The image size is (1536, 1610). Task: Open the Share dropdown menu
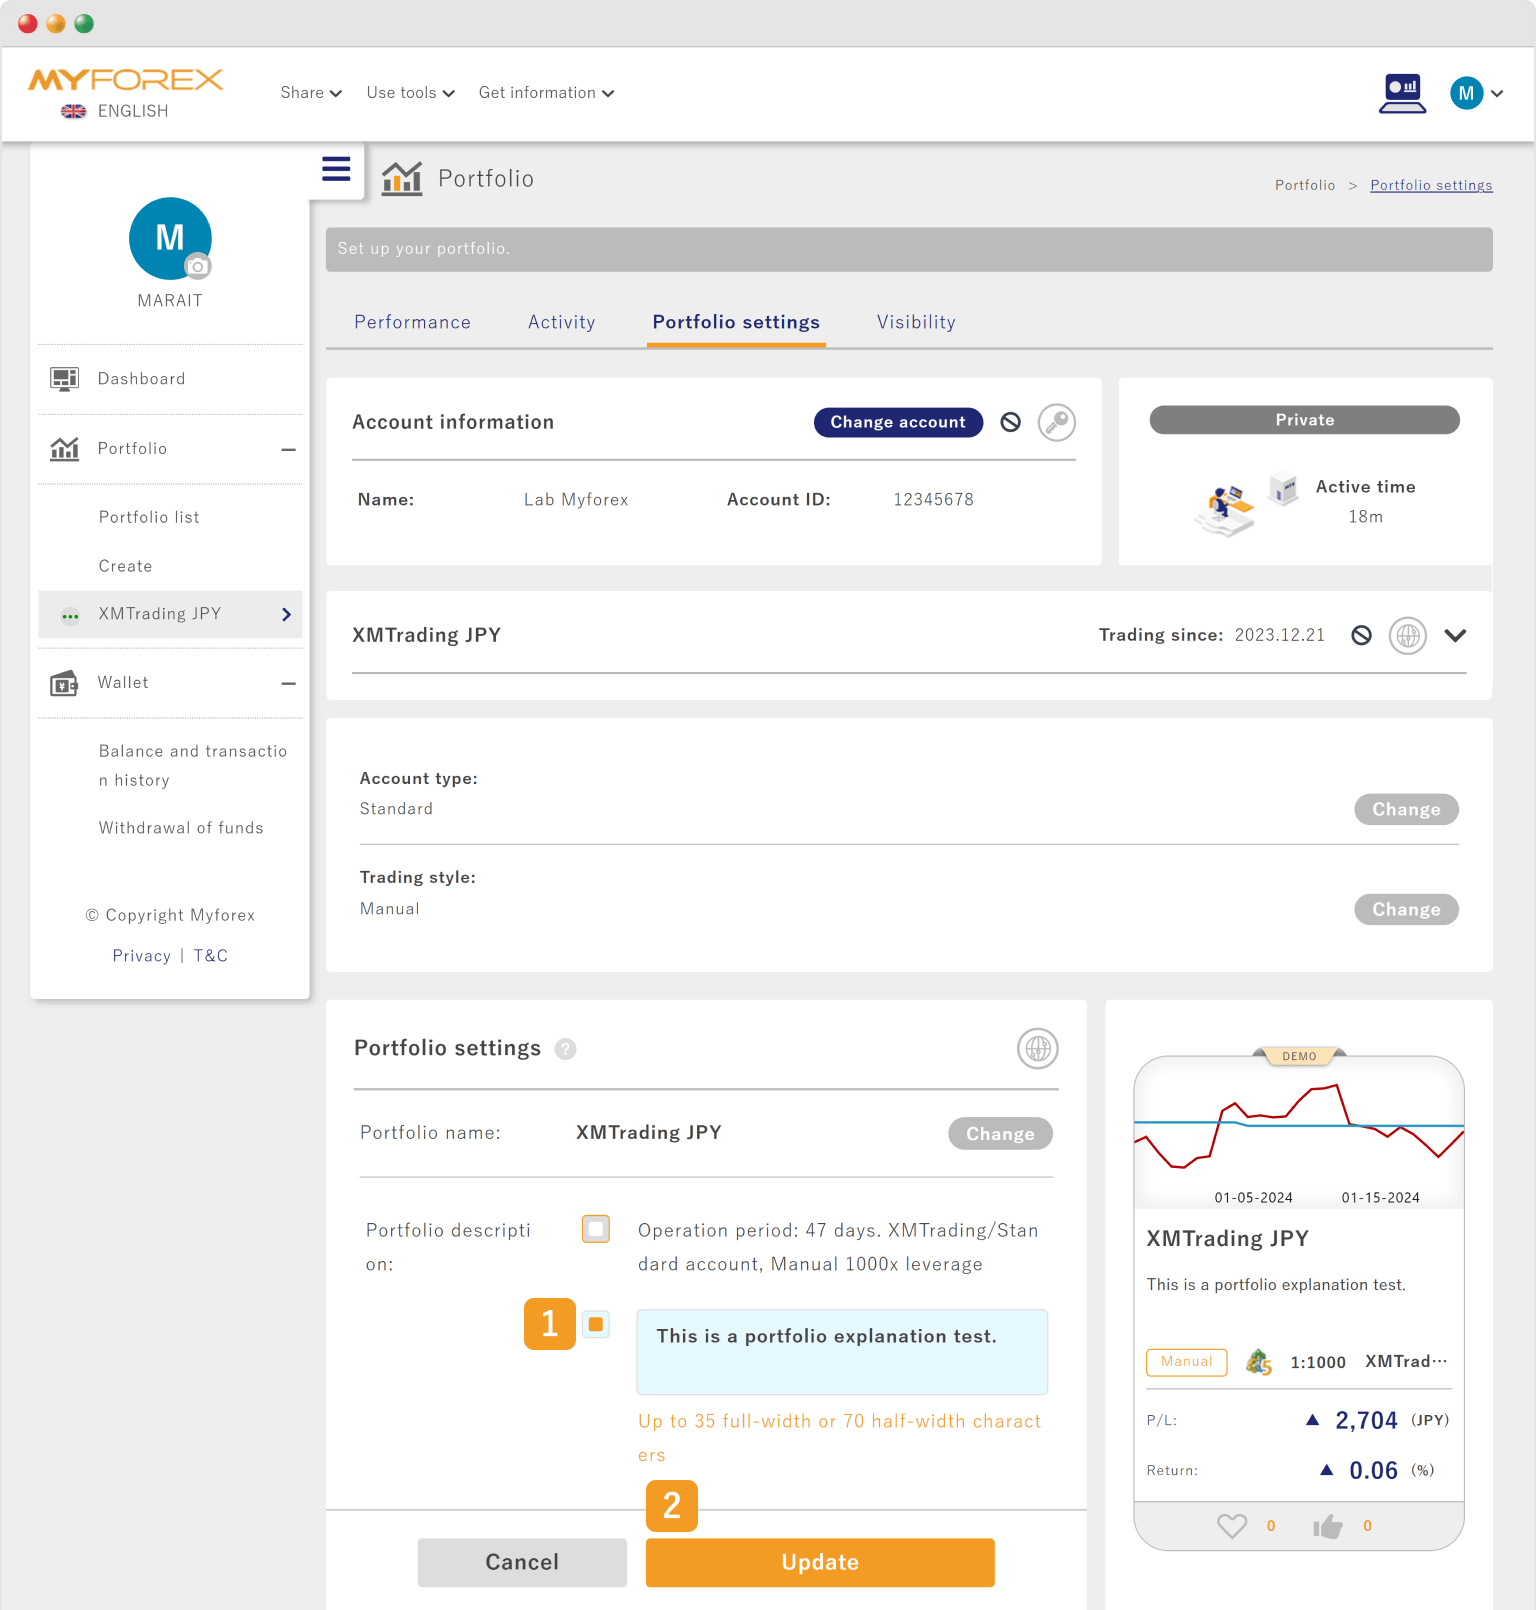pos(311,93)
